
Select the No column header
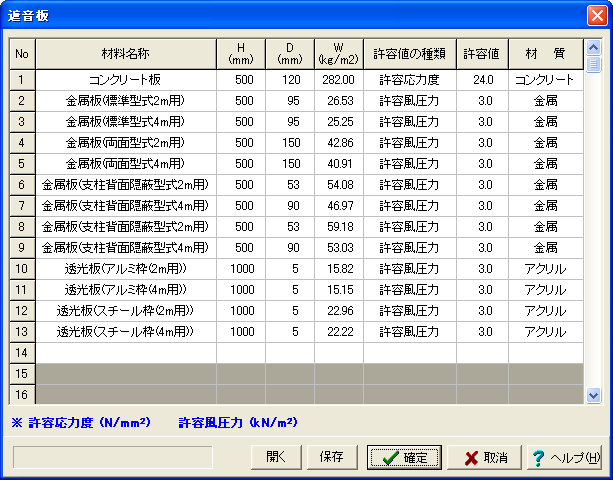tap(22, 54)
